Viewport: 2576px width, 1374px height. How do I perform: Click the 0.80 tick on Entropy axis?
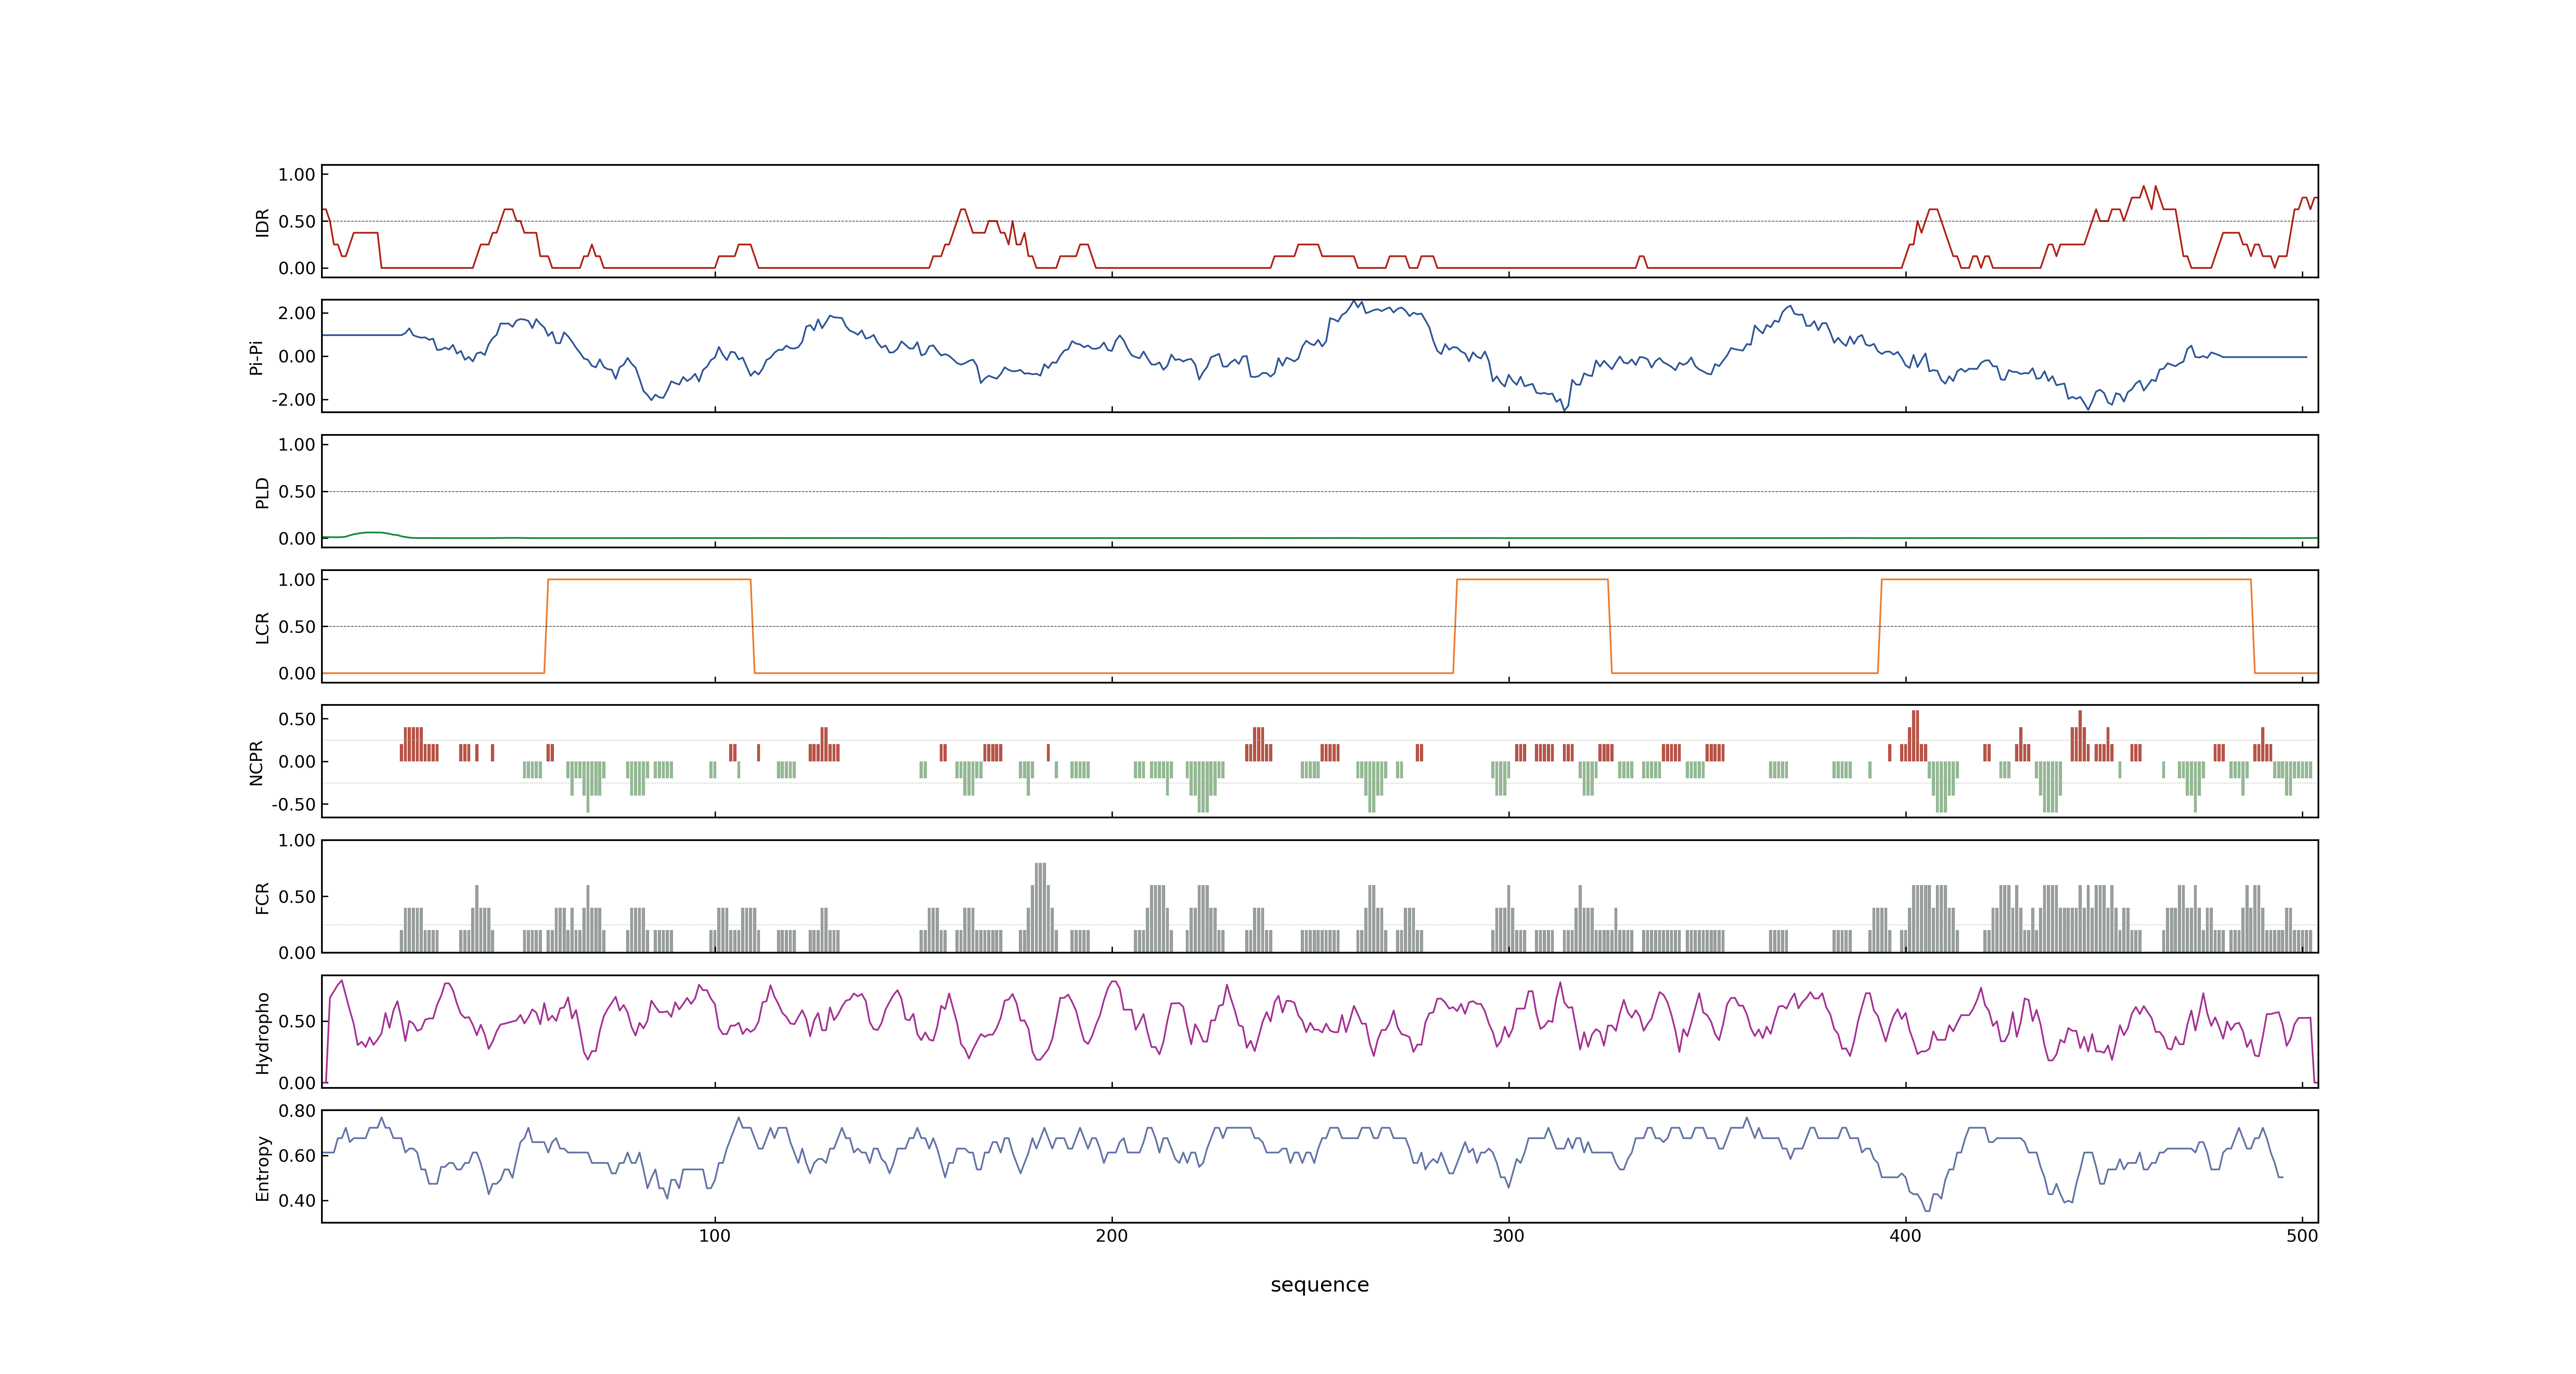point(297,1111)
